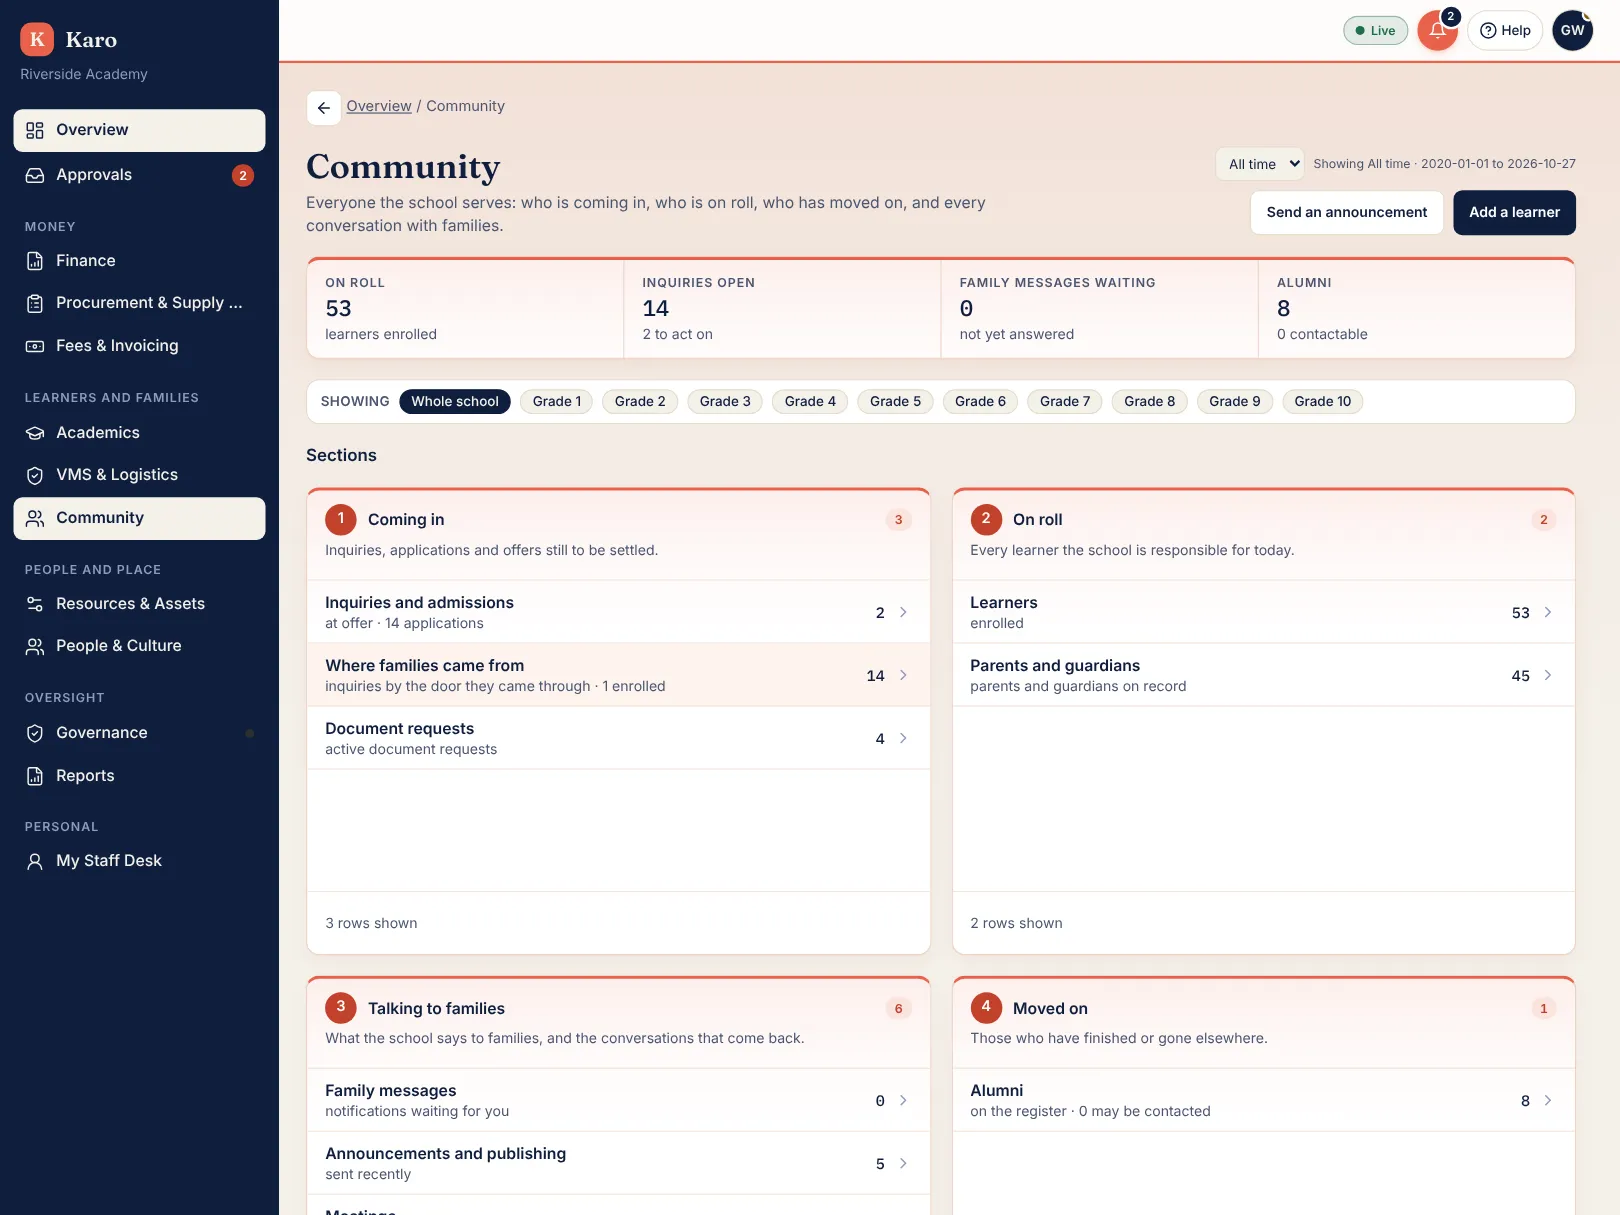Click the People & Culture sidebar icon
The width and height of the screenshot is (1620, 1215).
[x=35, y=646]
